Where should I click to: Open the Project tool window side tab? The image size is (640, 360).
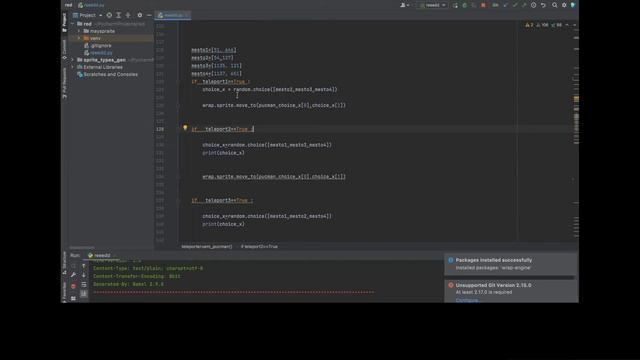[x=64, y=22]
